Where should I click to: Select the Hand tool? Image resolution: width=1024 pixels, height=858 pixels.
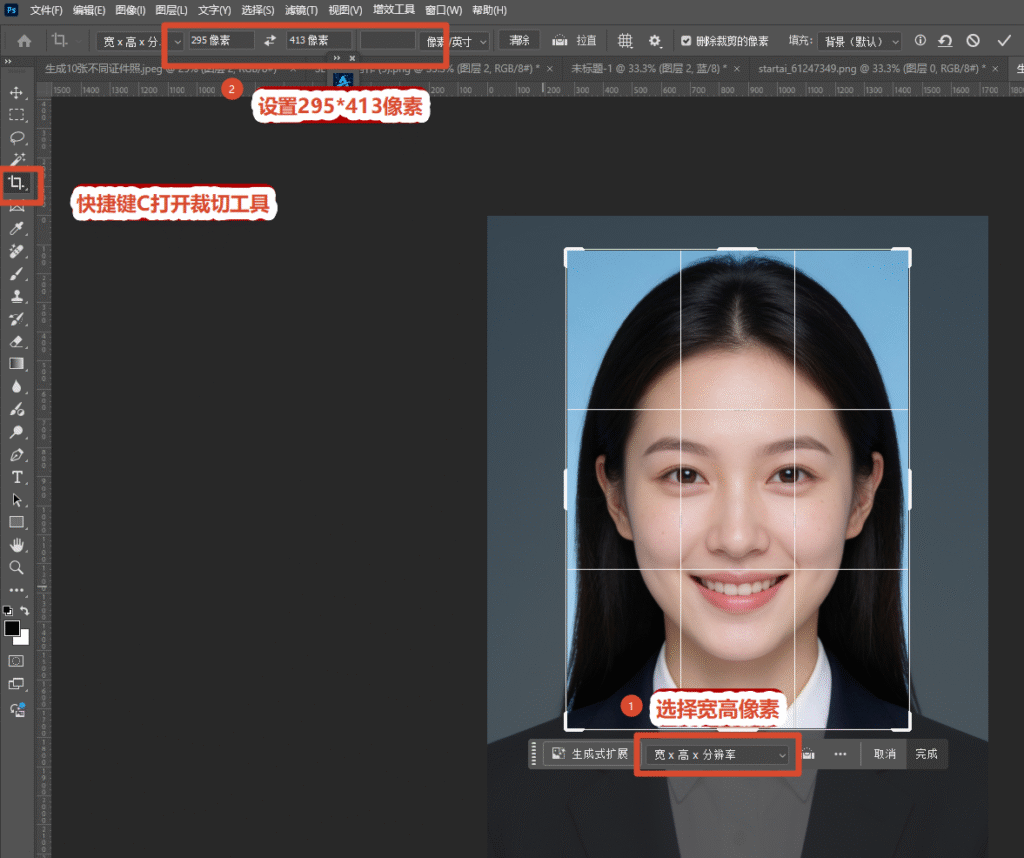[x=16, y=545]
